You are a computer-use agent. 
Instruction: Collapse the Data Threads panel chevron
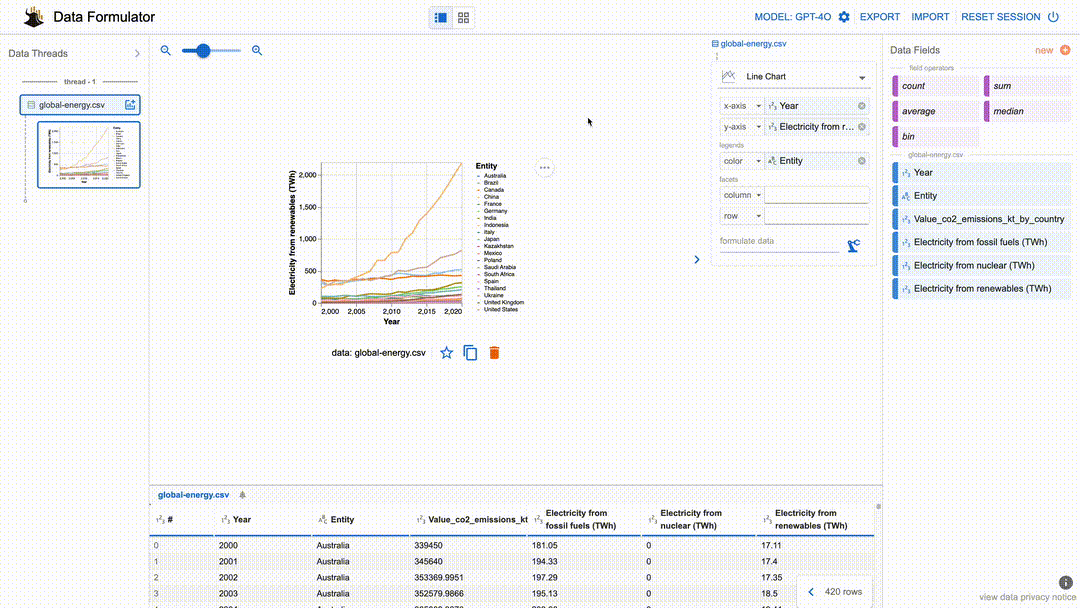point(137,54)
